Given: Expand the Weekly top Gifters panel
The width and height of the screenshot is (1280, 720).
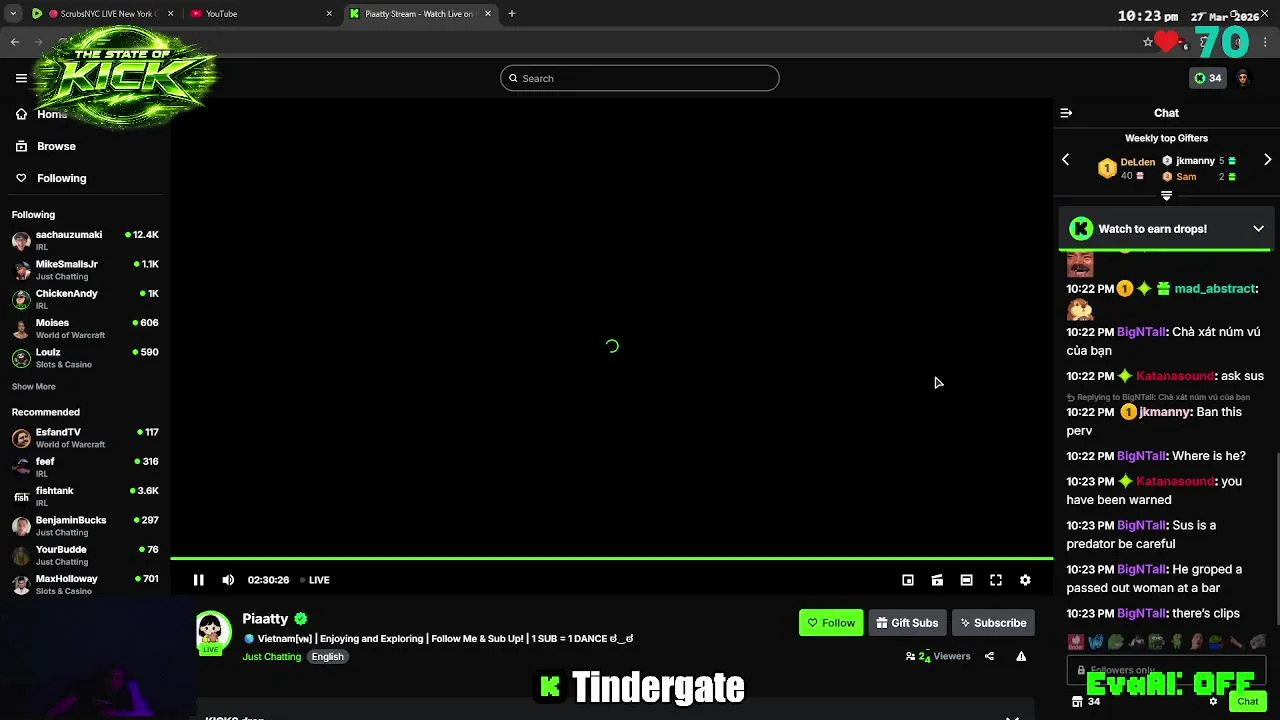Looking at the screenshot, I should (1166, 196).
